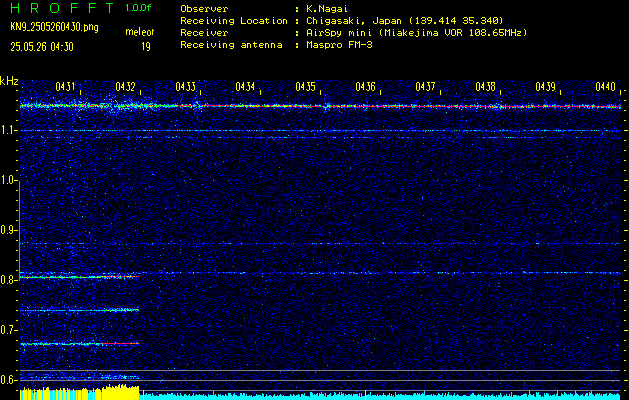Click the 0.7 frequency axis label

tap(8, 330)
